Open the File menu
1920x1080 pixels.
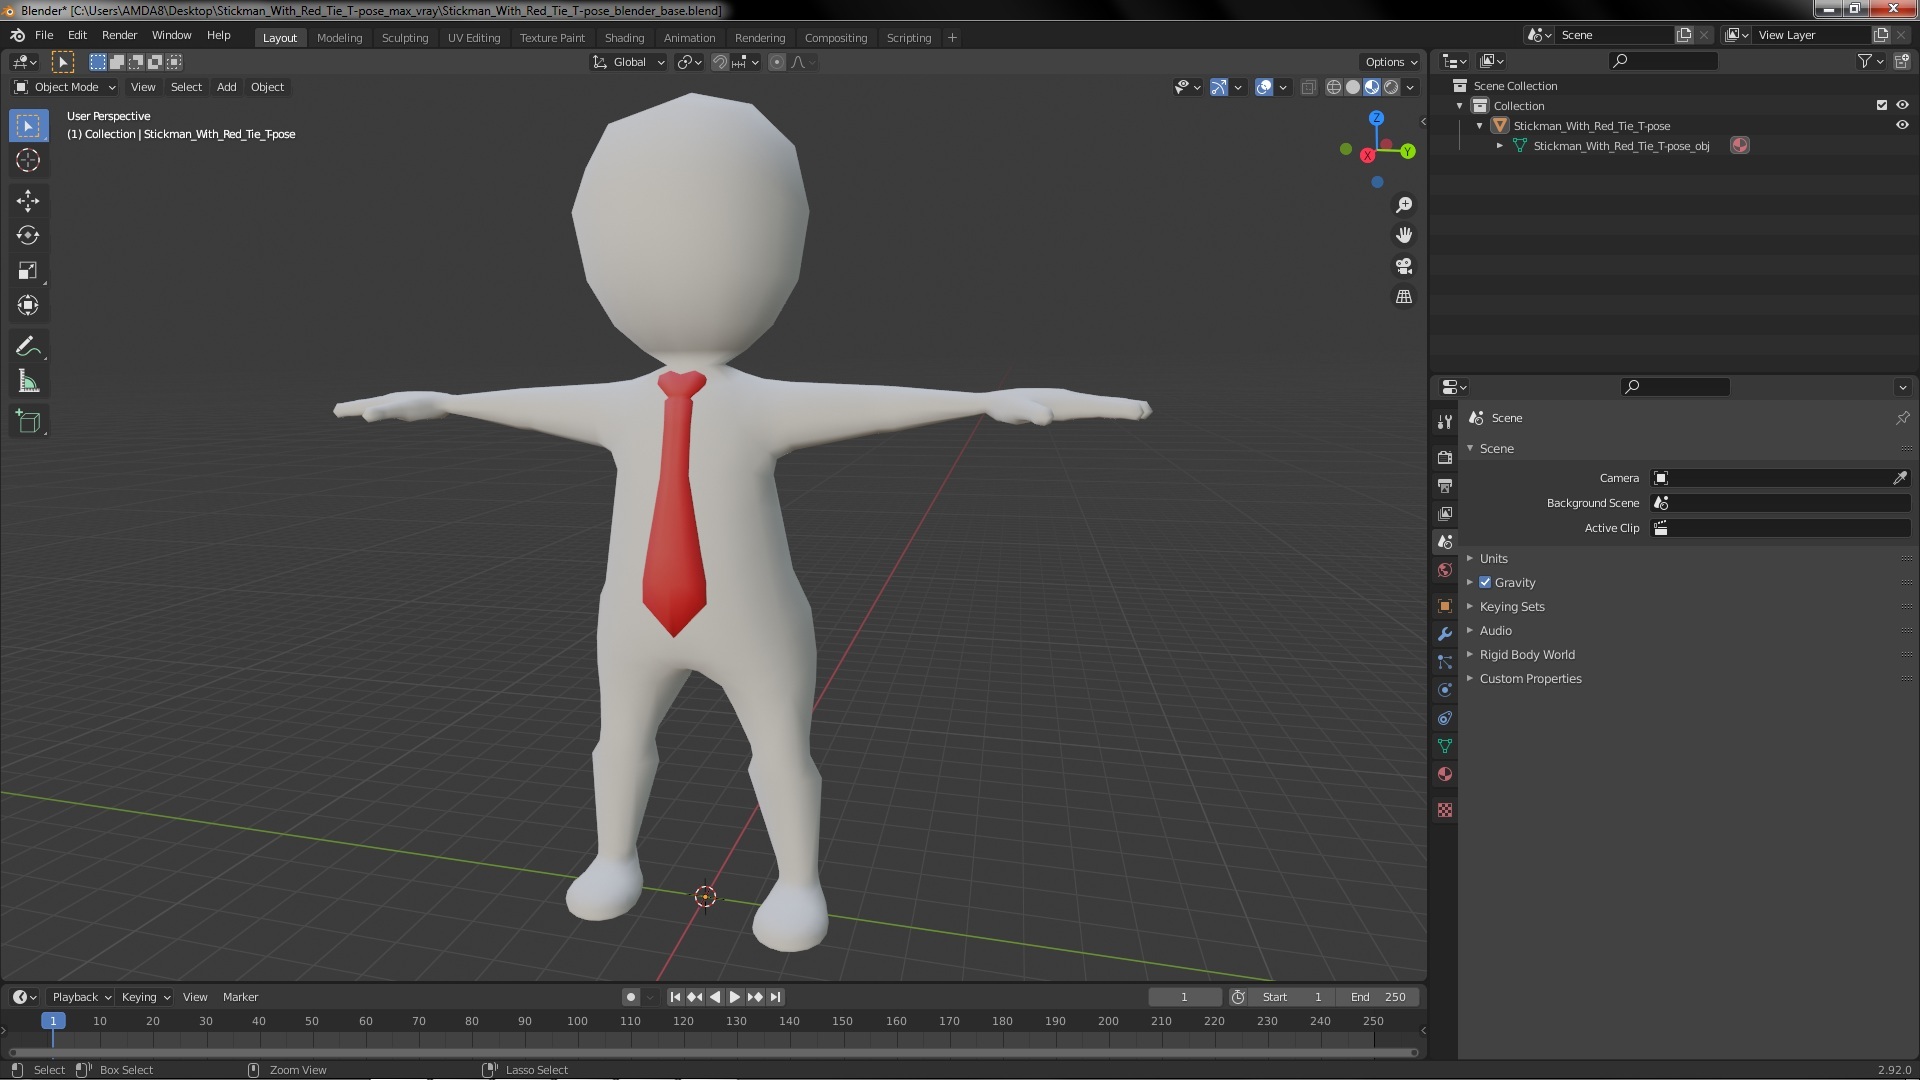point(44,35)
